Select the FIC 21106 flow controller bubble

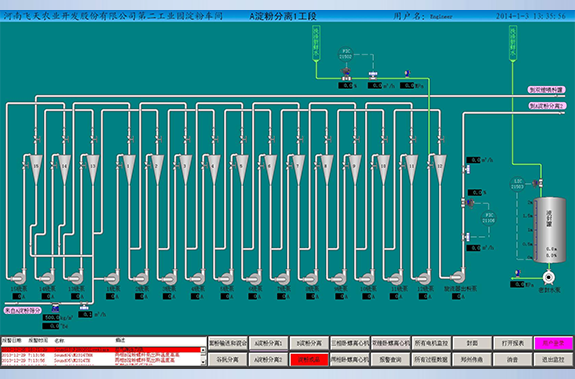tap(488, 218)
